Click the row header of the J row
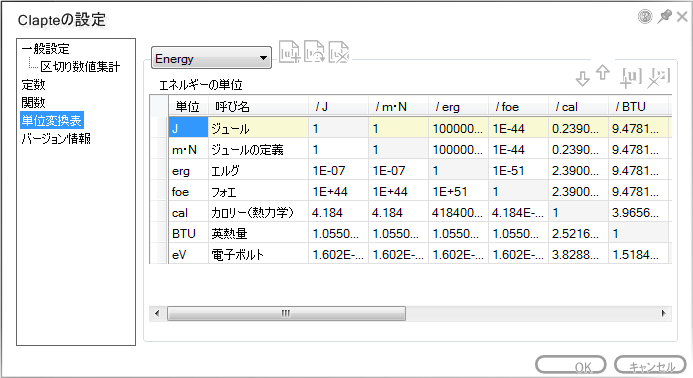The image size is (693, 378). [x=159, y=128]
